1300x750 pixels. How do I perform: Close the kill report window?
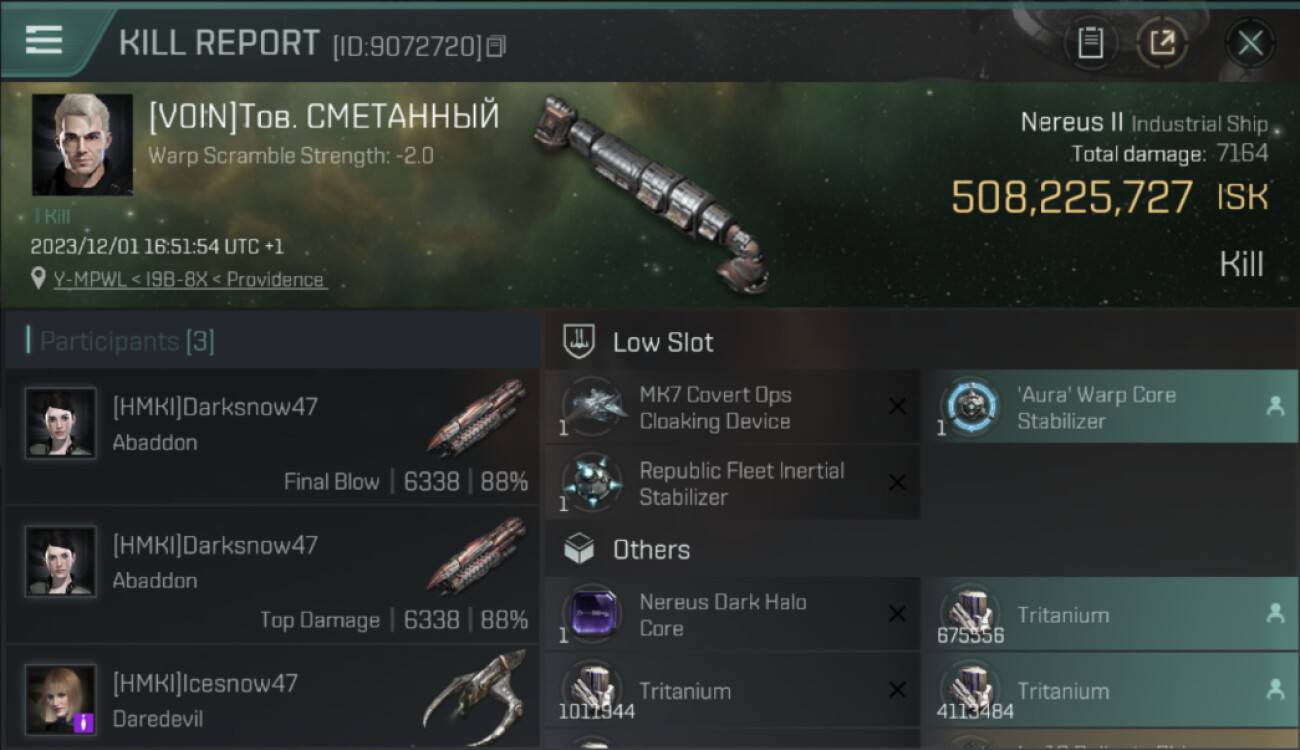click(1250, 43)
